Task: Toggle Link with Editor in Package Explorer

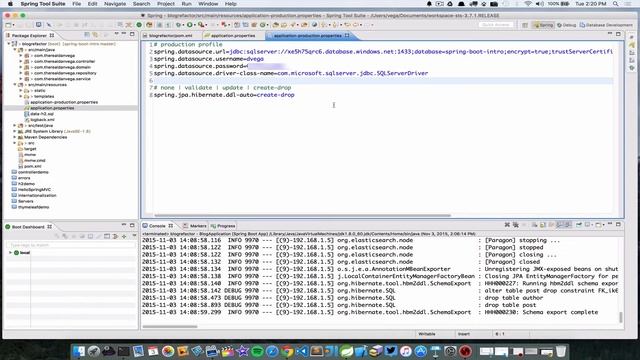Action: click(x=95, y=35)
